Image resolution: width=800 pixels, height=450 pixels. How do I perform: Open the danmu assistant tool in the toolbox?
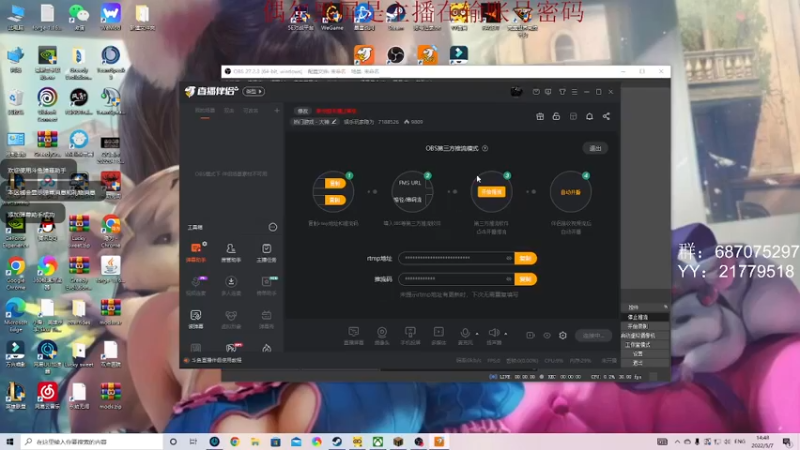click(x=196, y=252)
